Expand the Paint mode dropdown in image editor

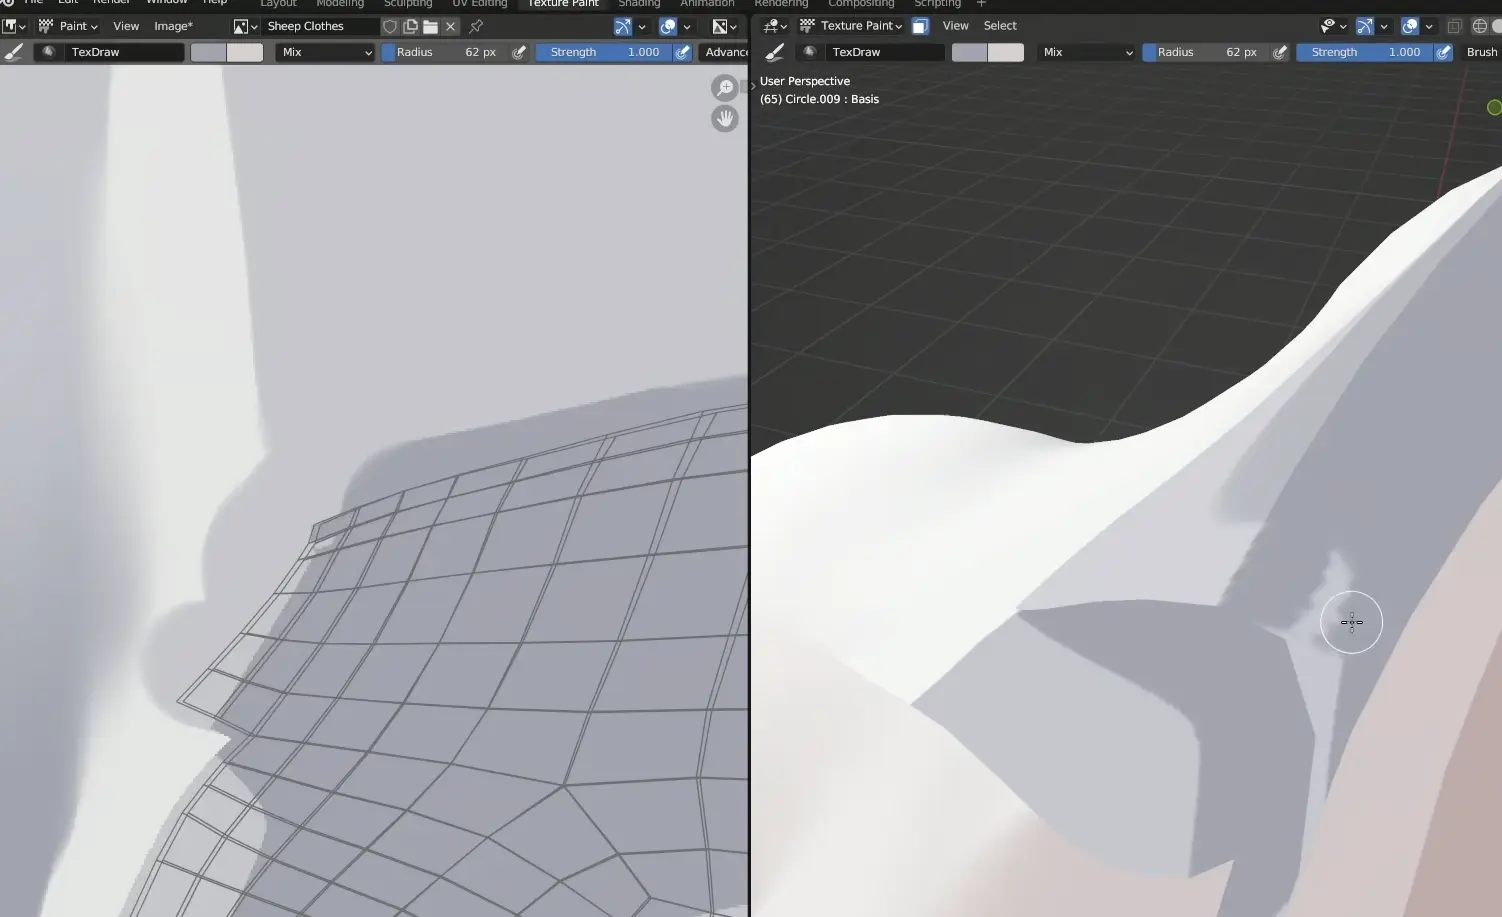[x=70, y=26]
